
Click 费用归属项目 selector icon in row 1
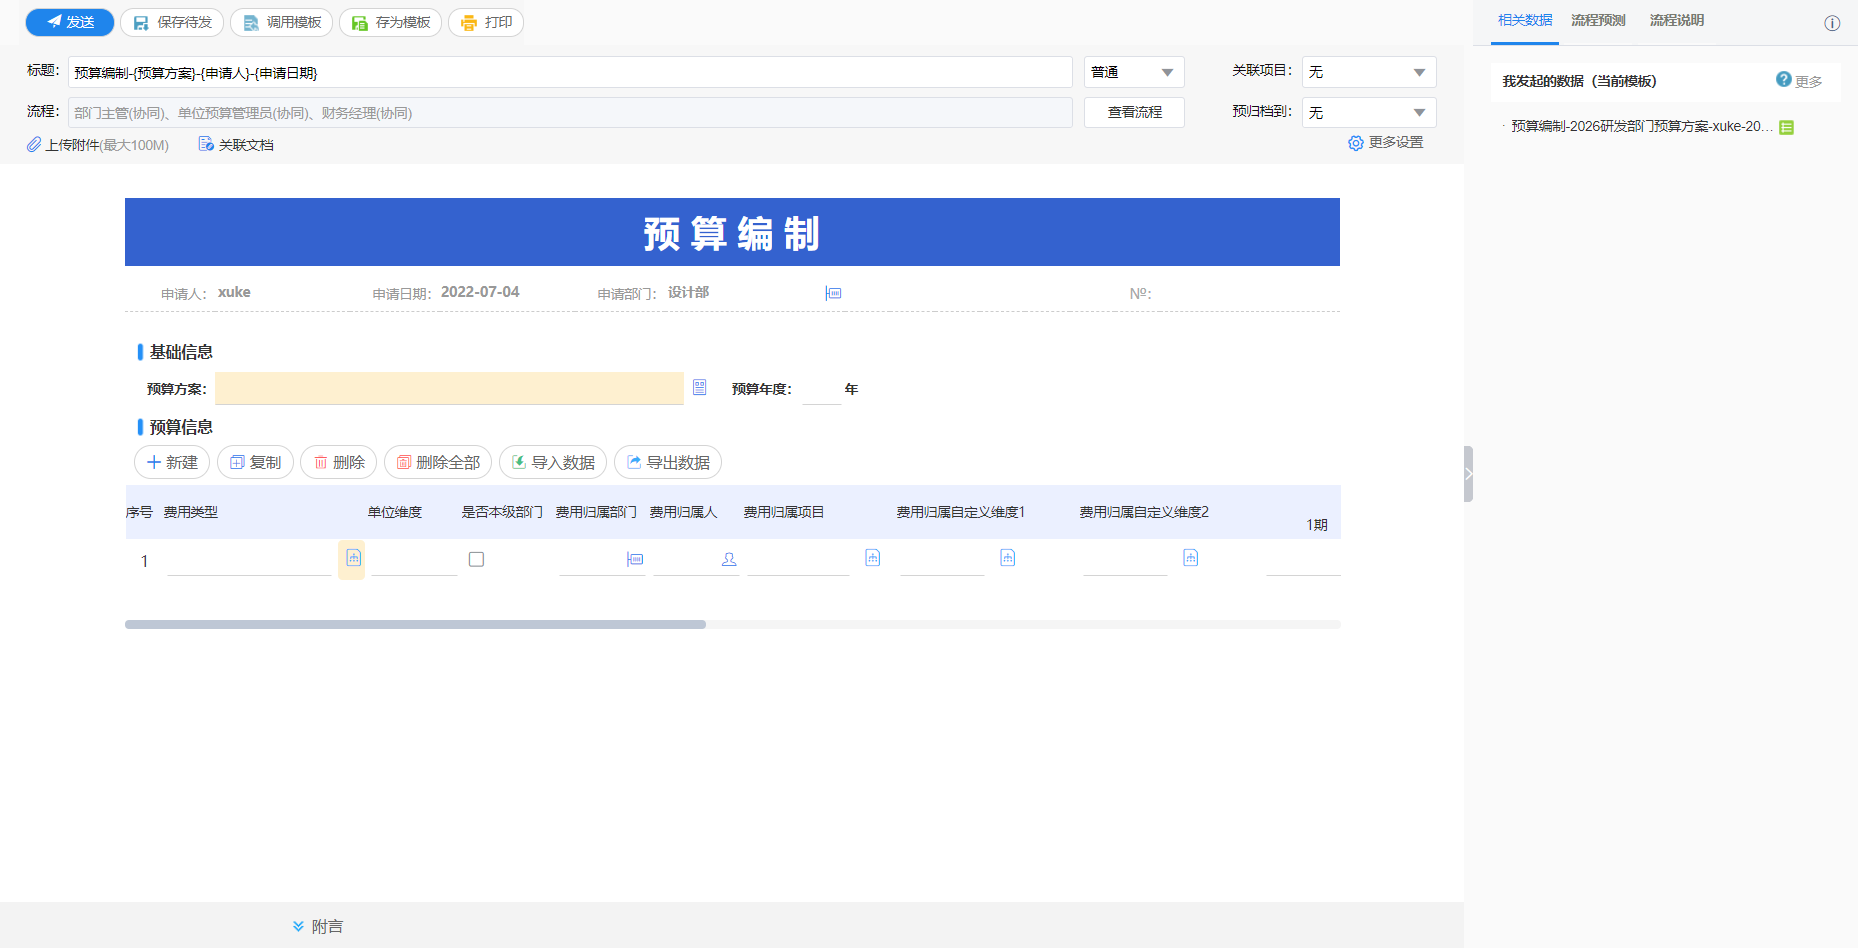tap(872, 558)
